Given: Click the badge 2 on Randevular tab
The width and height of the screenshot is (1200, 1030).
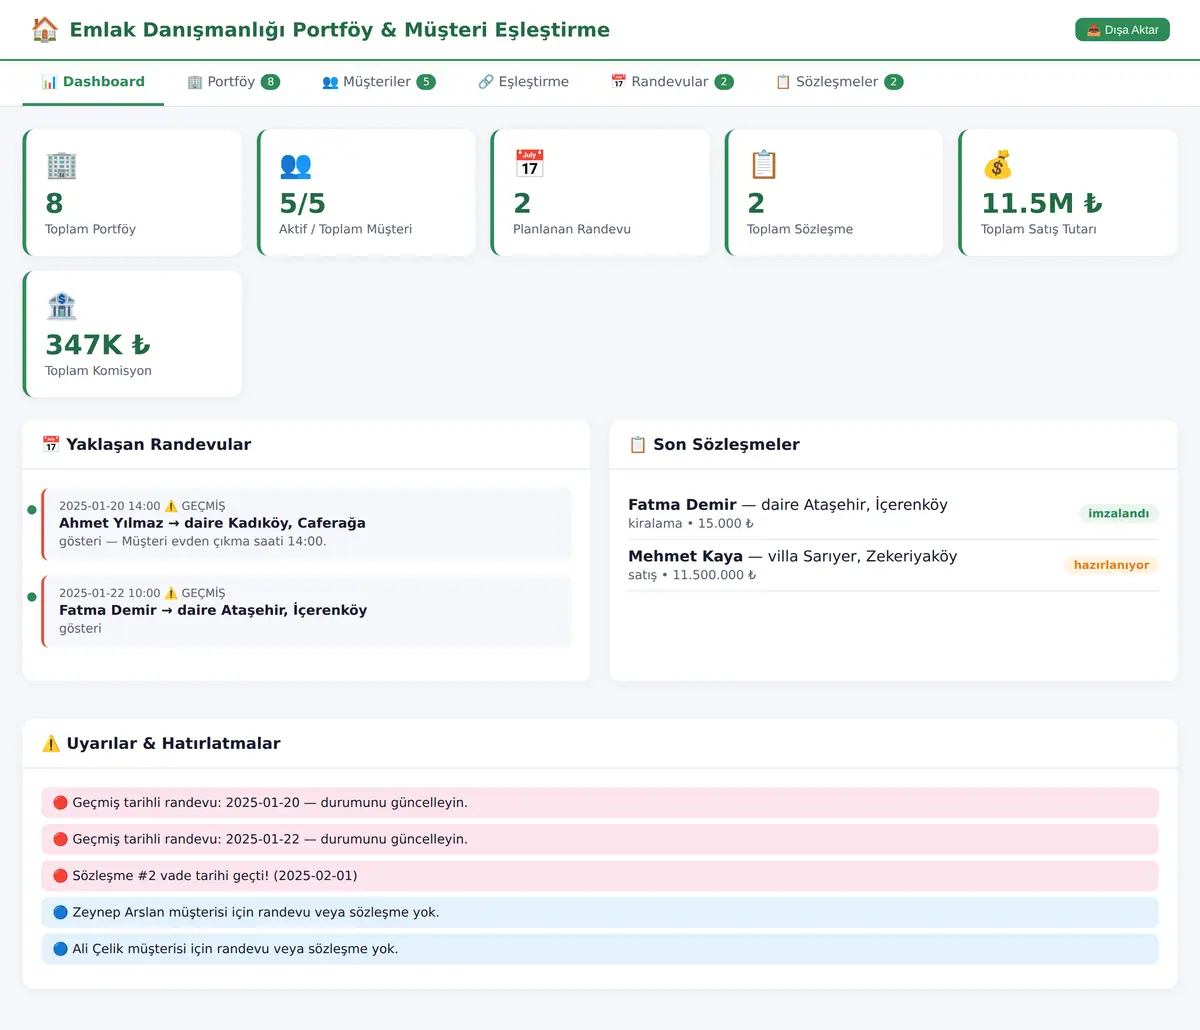Looking at the screenshot, I should pos(724,82).
